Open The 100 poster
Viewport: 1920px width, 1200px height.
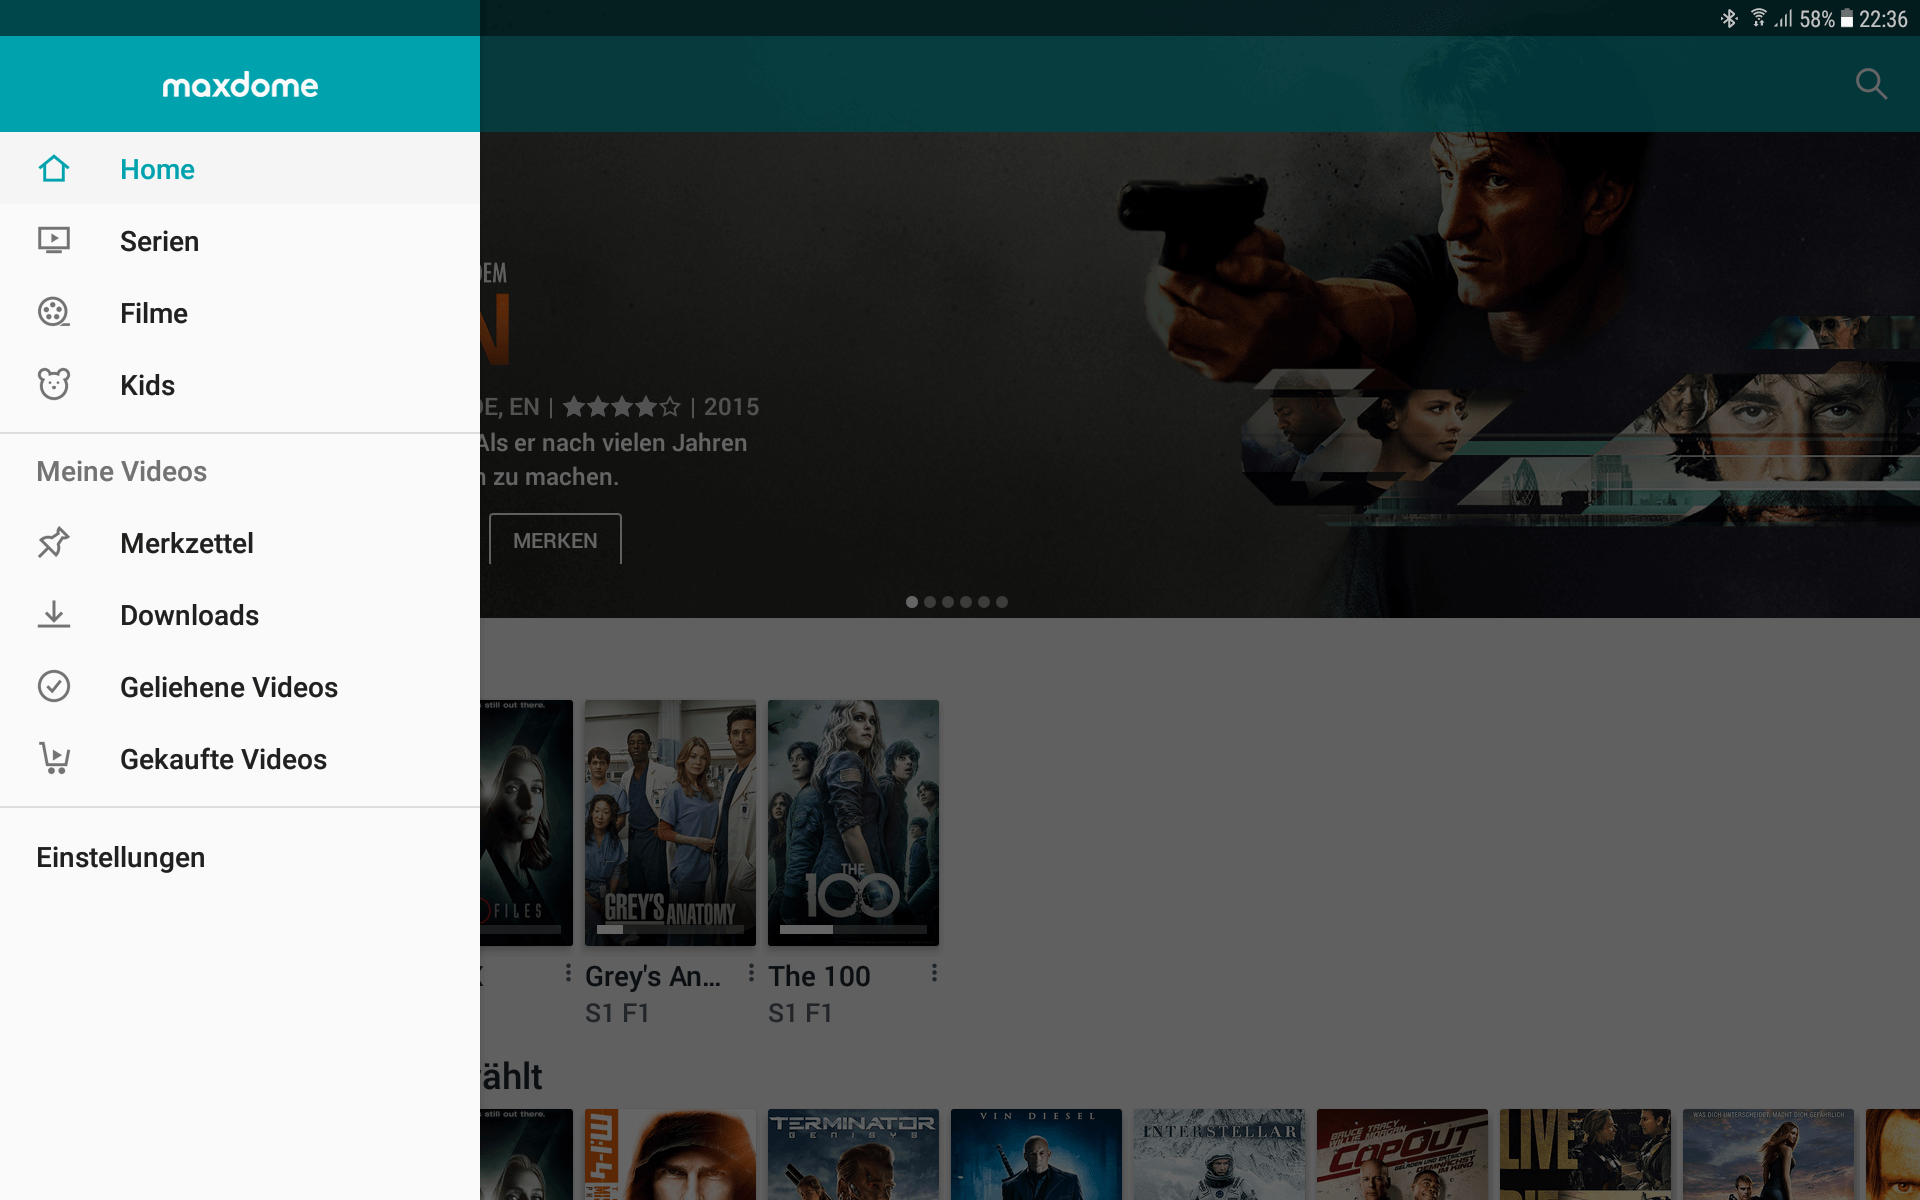coord(853,822)
